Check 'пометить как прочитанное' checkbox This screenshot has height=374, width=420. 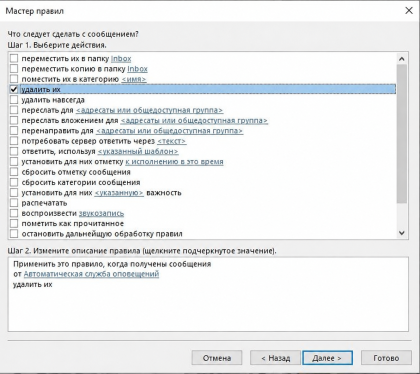tap(14, 224)
